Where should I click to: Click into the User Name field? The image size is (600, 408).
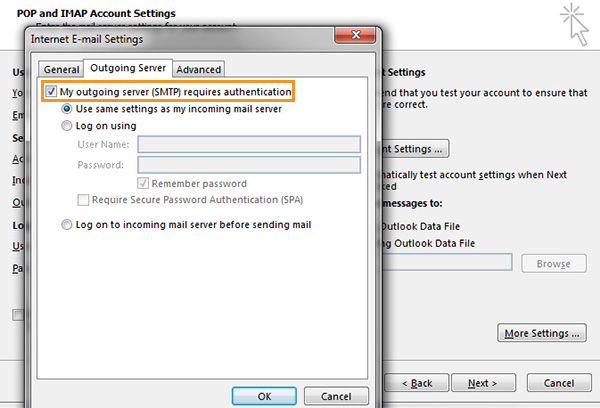tap(249, 144)
